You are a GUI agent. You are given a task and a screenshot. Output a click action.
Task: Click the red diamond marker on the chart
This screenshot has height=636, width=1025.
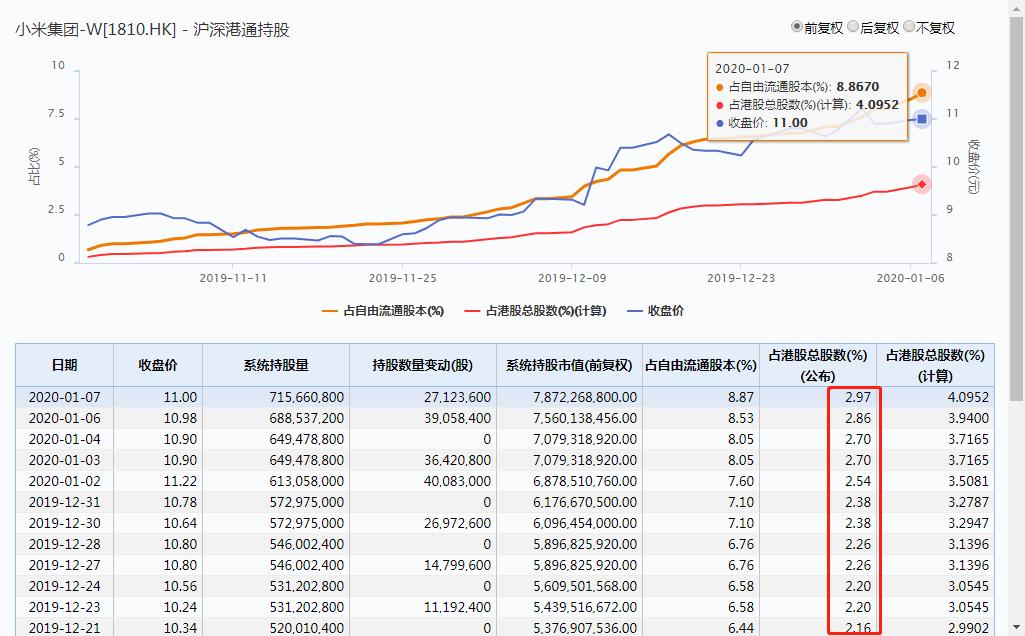[x=922, y=184]
